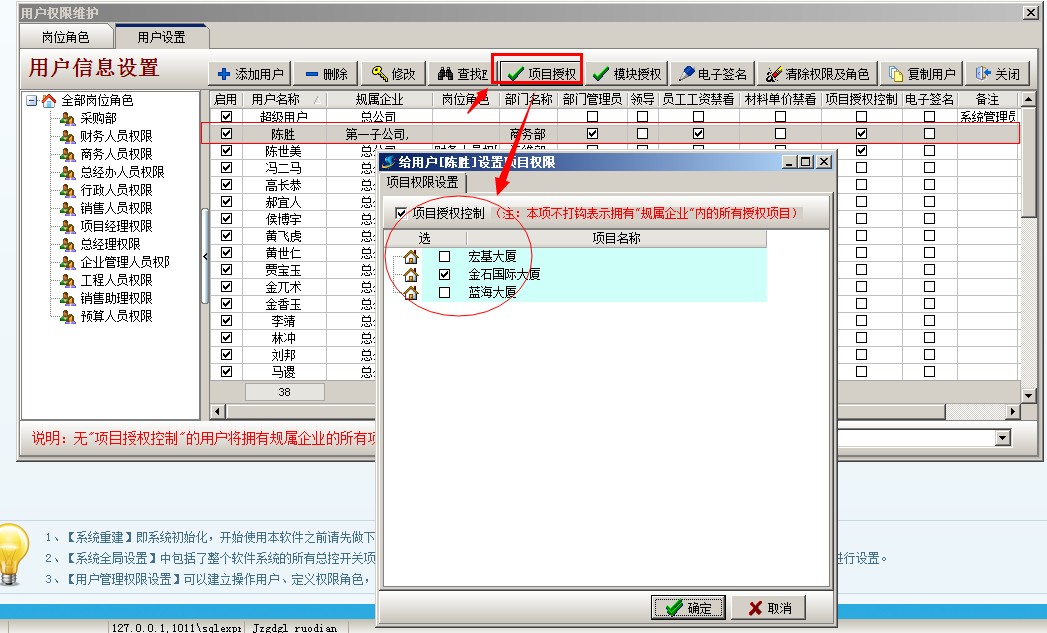Image resolution: width=1047 pixels, height=633 pixels.
Task: Select the 项目权限设置 tab in dialog
Action: pyautogui.click(x=422, y=182)
